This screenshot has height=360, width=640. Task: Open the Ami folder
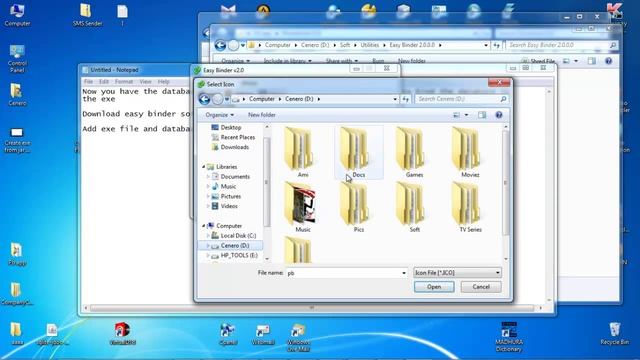pos(300,152)
